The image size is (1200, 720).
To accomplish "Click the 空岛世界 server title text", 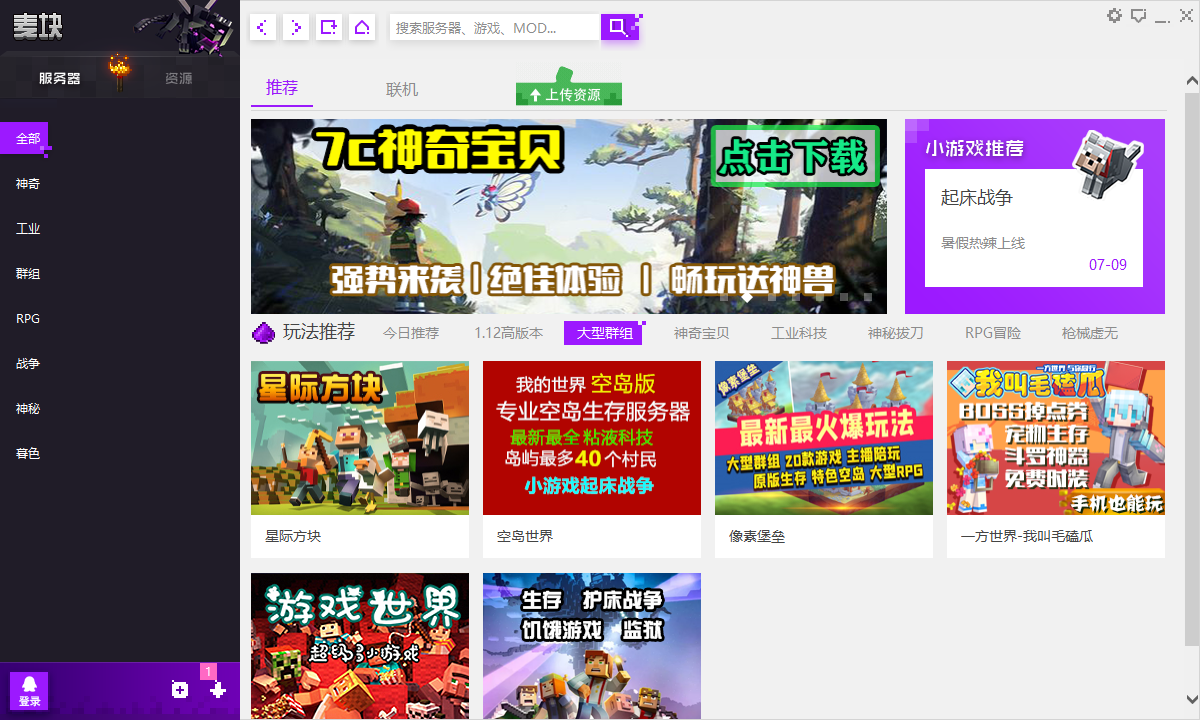I will click(525, 536).
